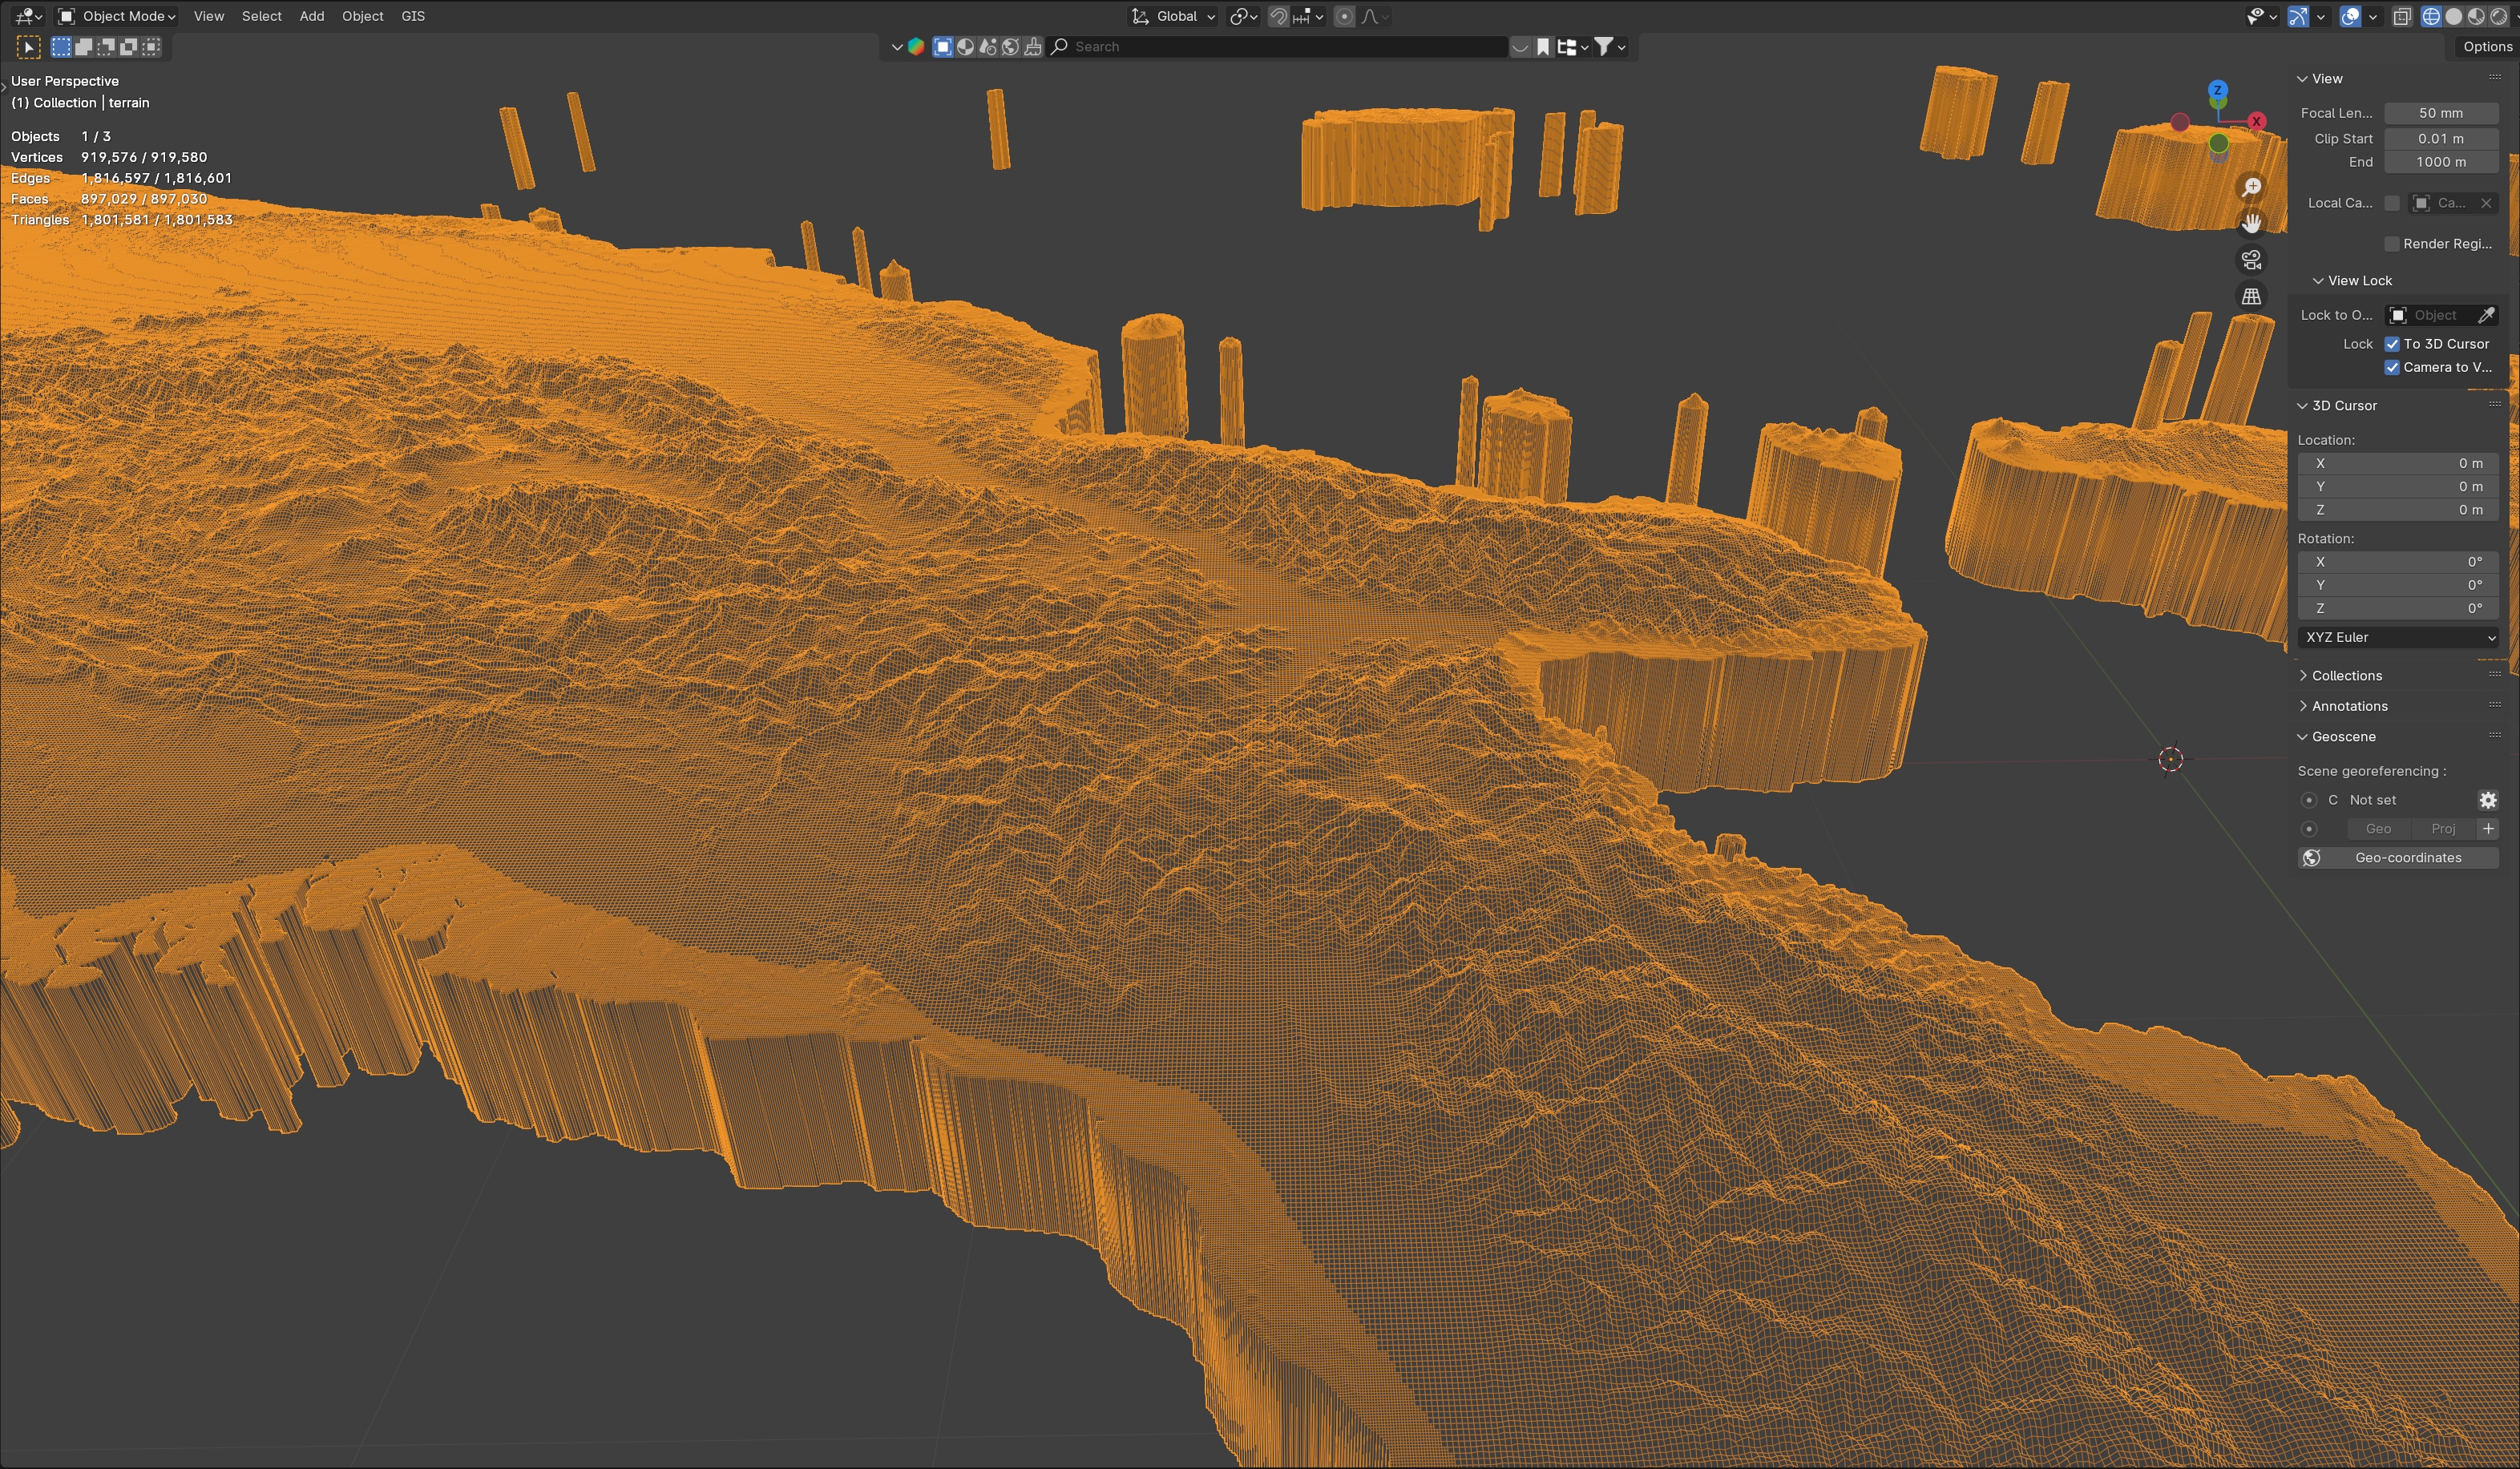Toggle X-ray display icon
This screenshot has width=2520, height=1469.
coord(2402,16)
